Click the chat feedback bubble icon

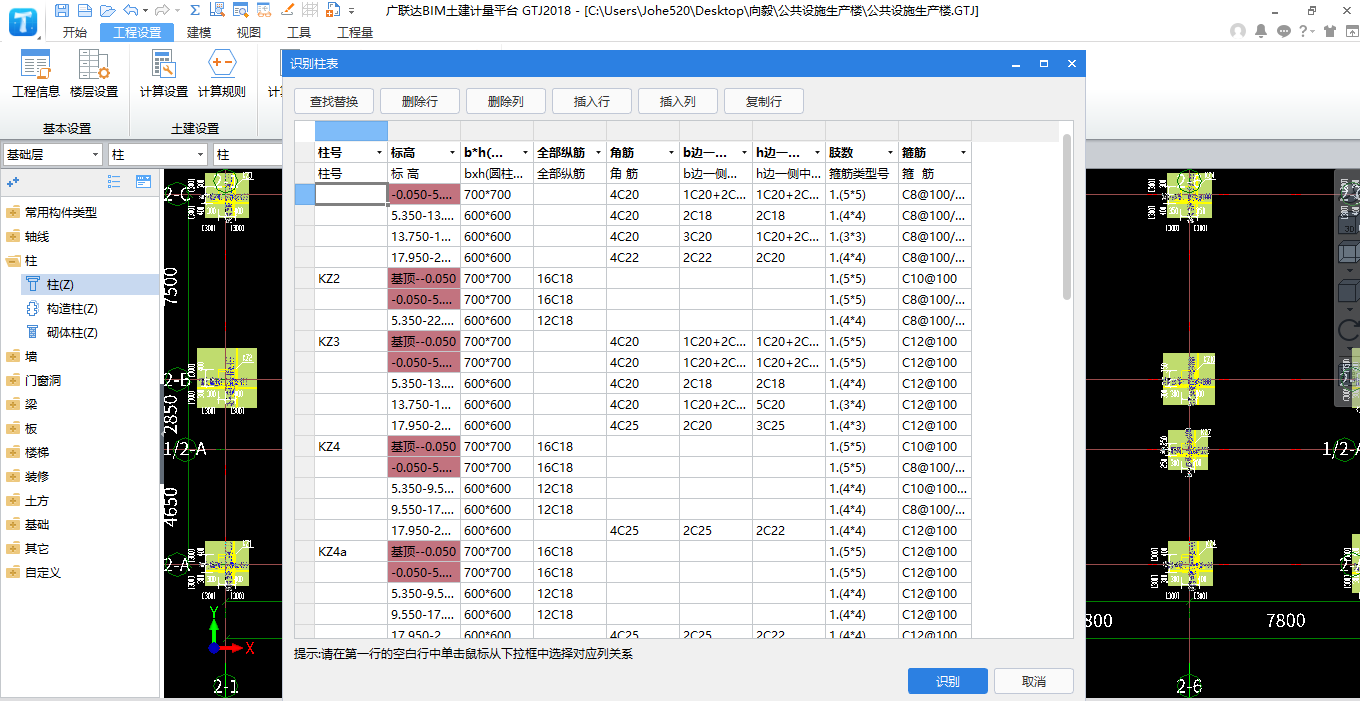tap(1284, 31)
